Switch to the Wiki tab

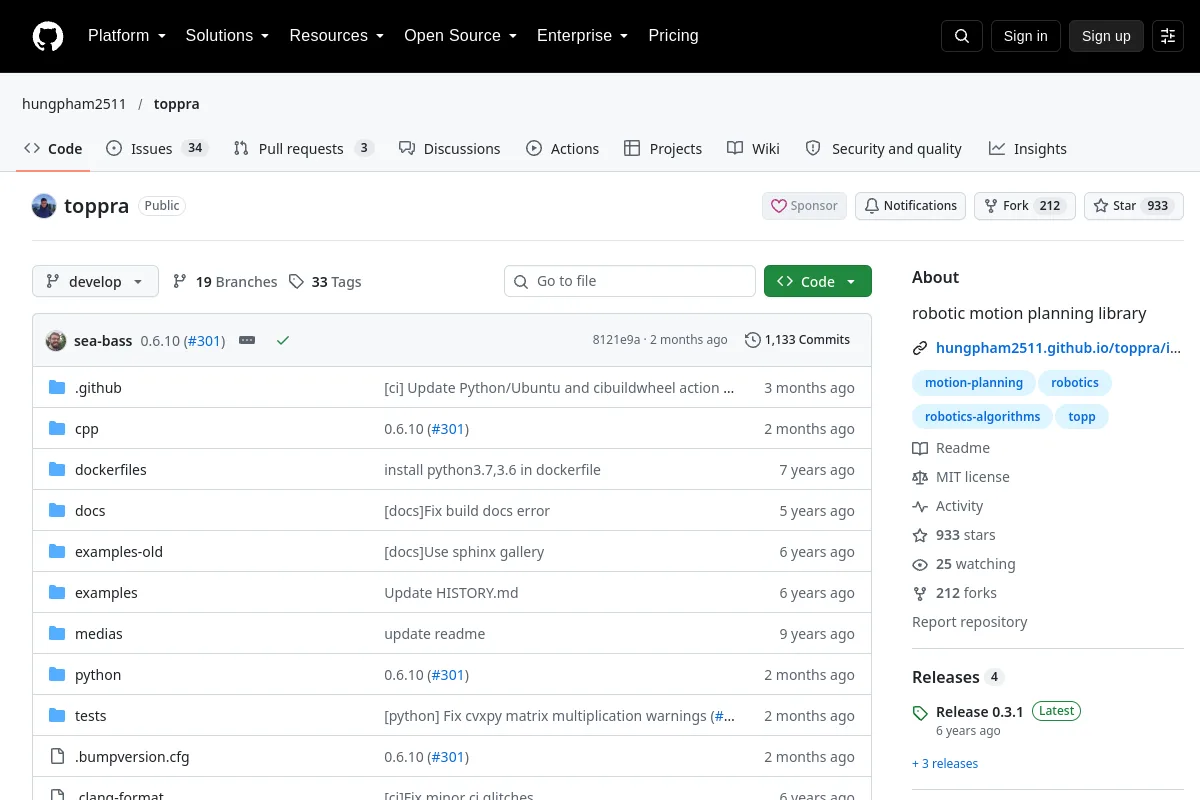(x=753, y=149)
